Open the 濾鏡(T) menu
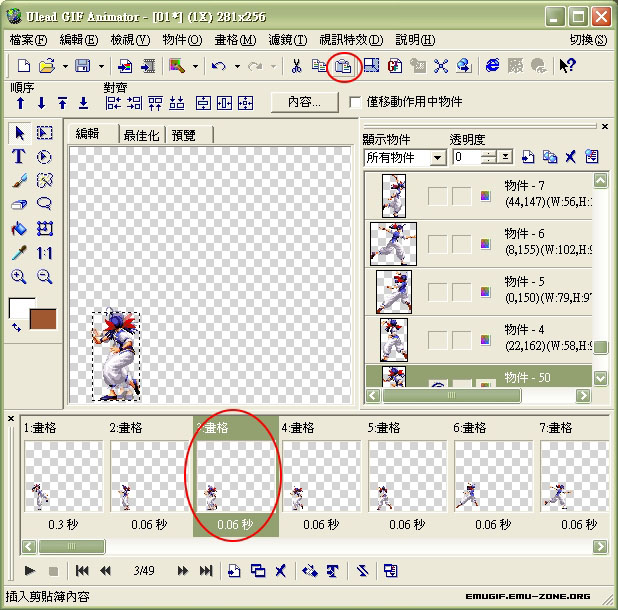Viewport: 618px width, 610px height. [x=287, y=40]
